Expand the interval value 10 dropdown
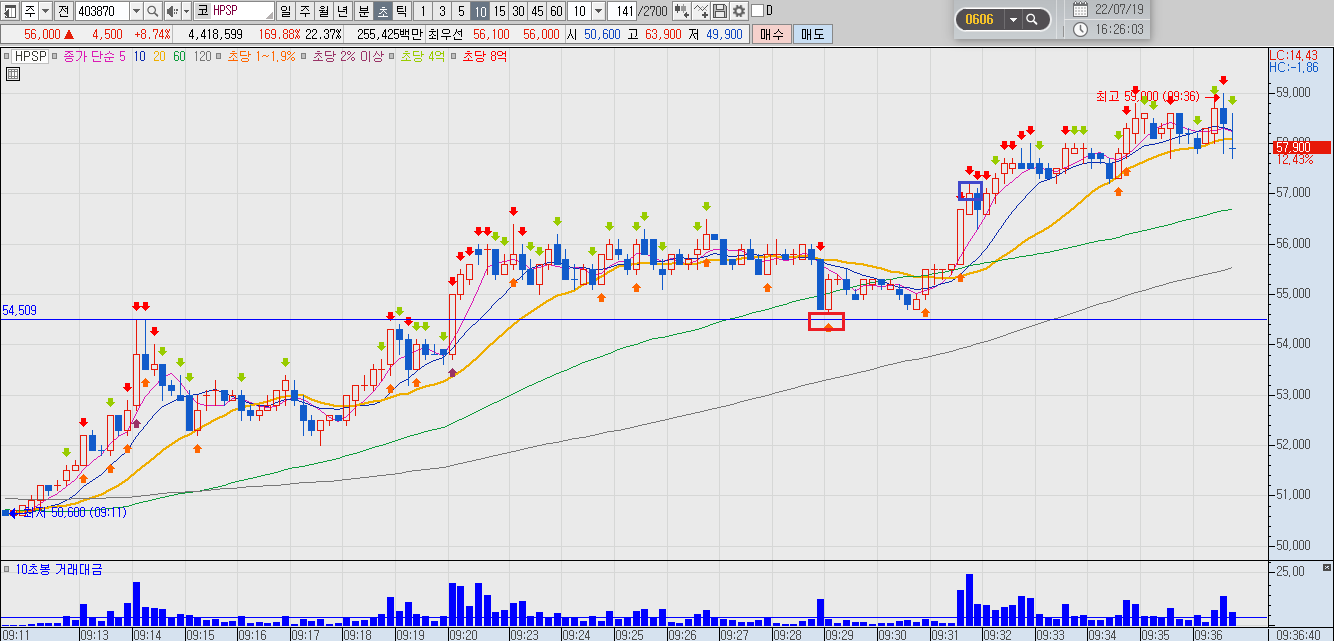This screenshot has width=1334, height=641. coord(598,11)
